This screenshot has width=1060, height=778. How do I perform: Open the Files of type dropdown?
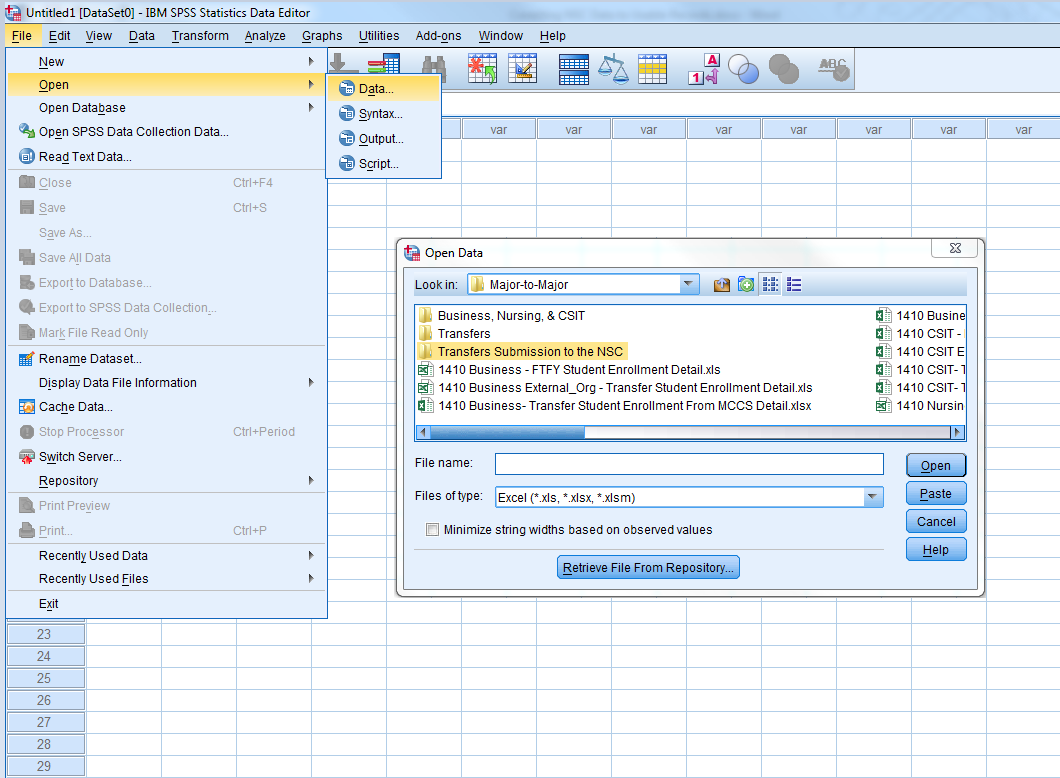click(873, 497)
